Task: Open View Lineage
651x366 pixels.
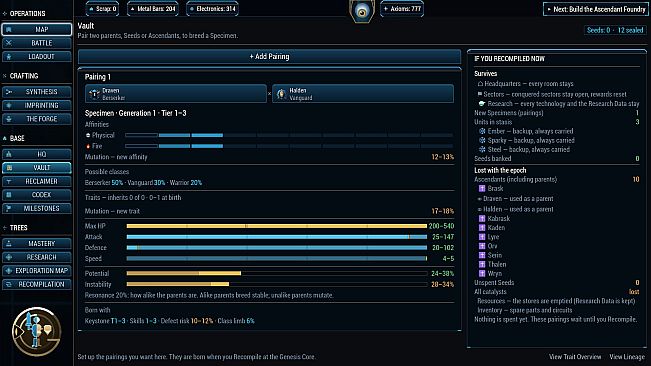Action: tap(627, 357)
